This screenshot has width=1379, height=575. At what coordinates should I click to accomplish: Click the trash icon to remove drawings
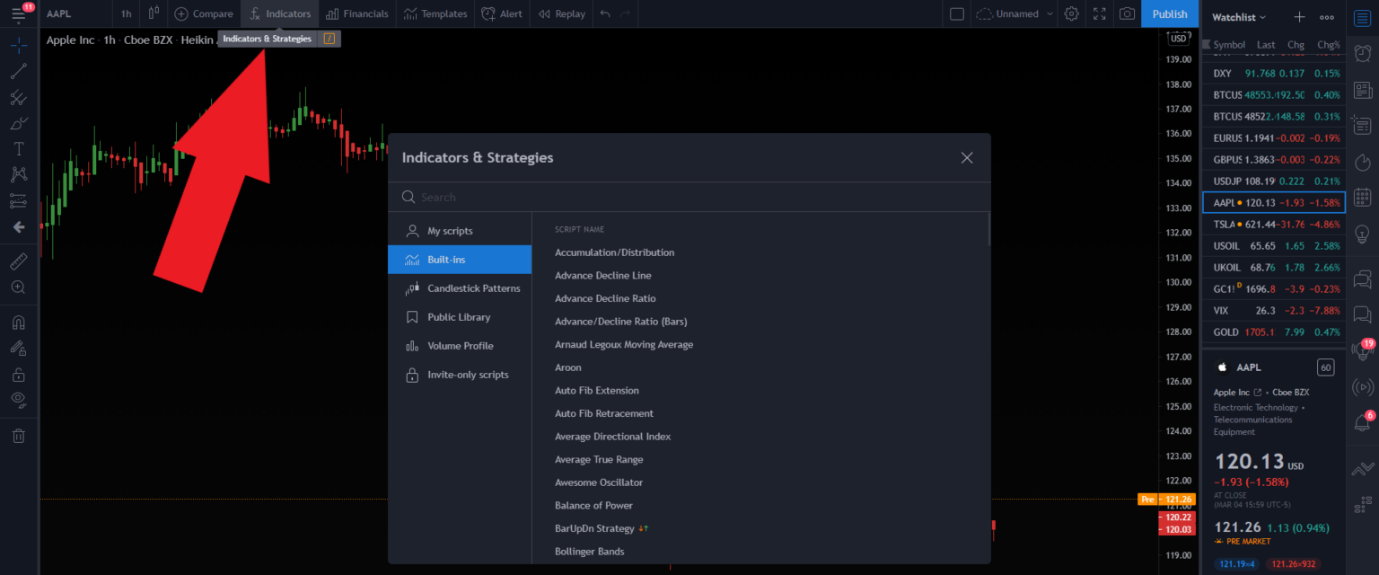18,436
